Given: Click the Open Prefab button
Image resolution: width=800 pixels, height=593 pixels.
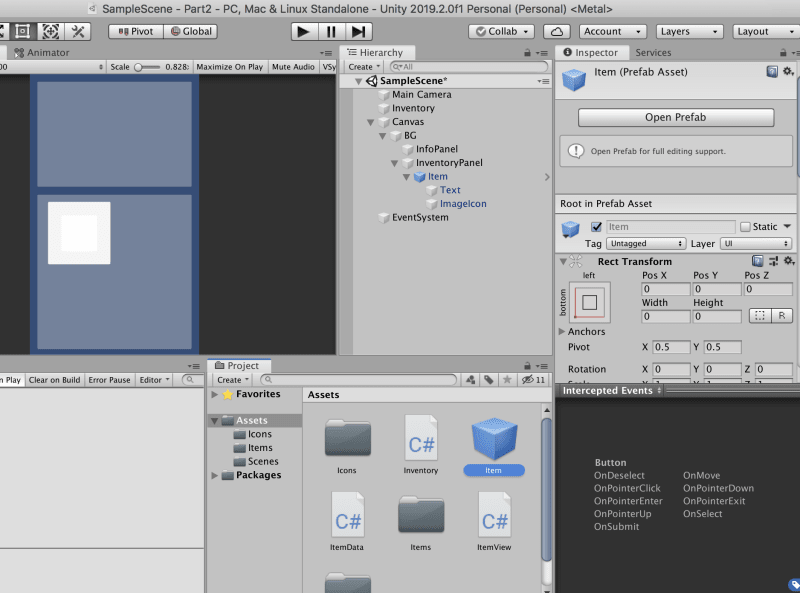Looking at the screenshot, I should (676, 117).
